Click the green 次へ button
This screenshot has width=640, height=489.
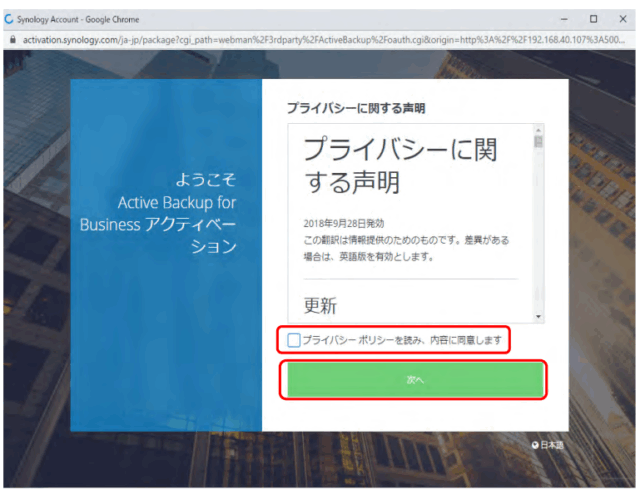[416, 380]
